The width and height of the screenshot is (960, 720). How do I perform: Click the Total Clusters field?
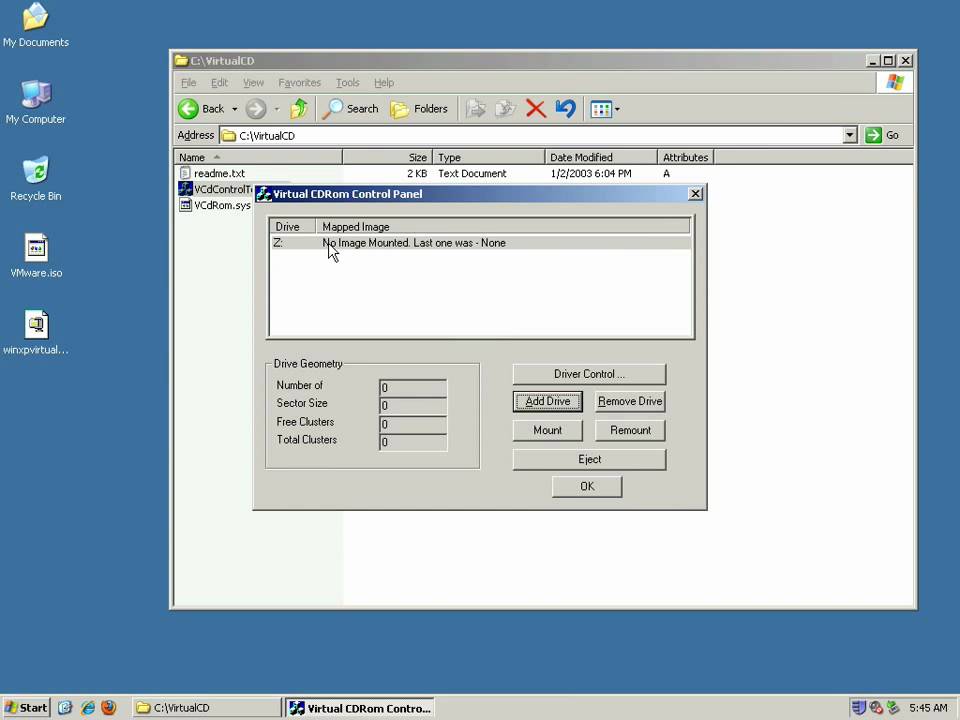413,442
